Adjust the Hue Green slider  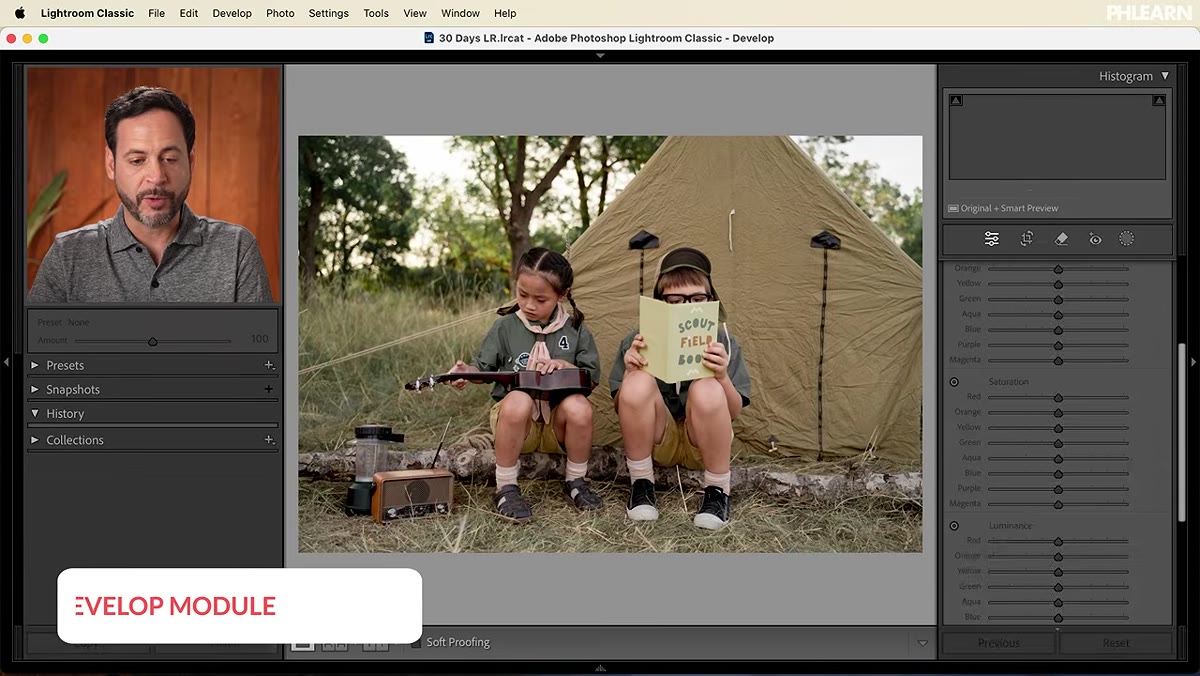point(1058,299)
